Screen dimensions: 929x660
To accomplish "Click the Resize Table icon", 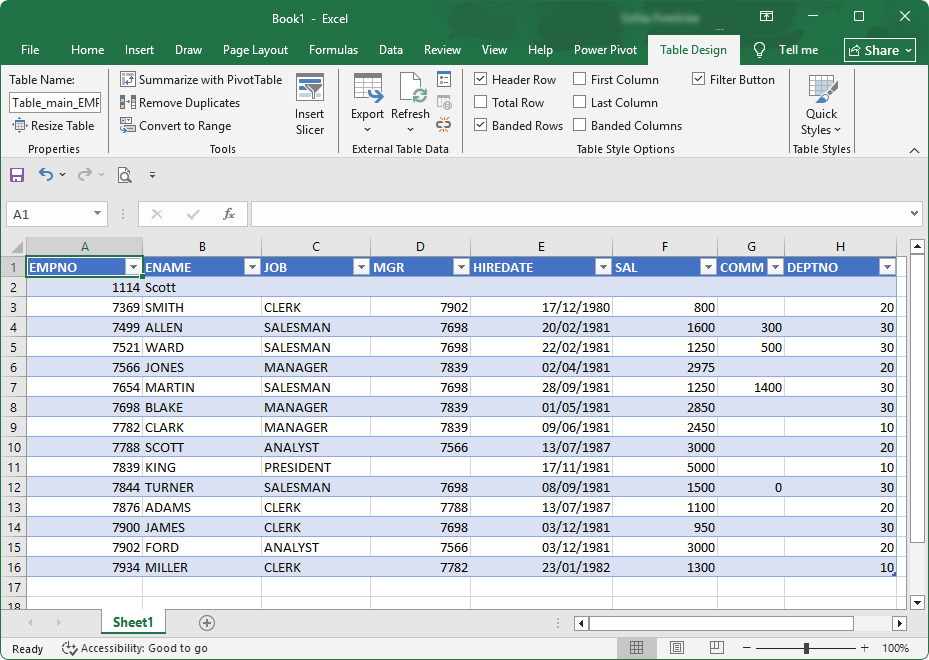I will (x=20, y=125).
